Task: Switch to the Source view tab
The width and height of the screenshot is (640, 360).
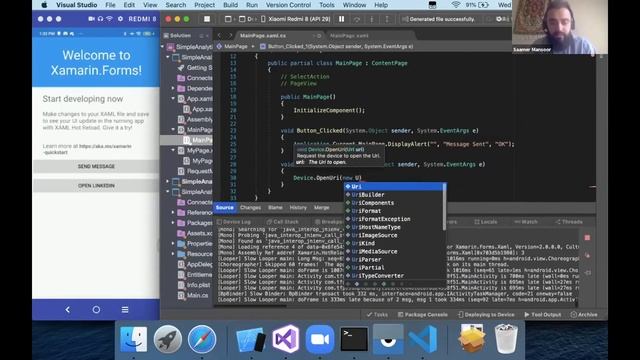Action: point(224,207)
